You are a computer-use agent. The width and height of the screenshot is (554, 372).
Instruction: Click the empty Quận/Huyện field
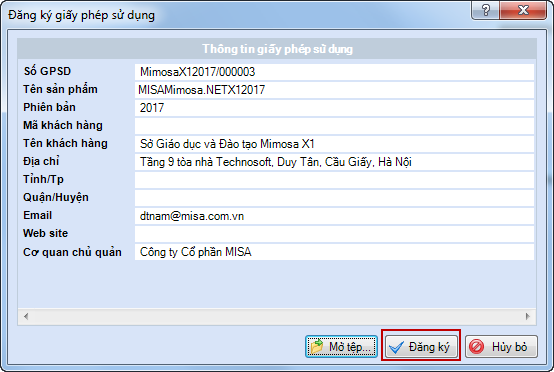pos(334,198)
